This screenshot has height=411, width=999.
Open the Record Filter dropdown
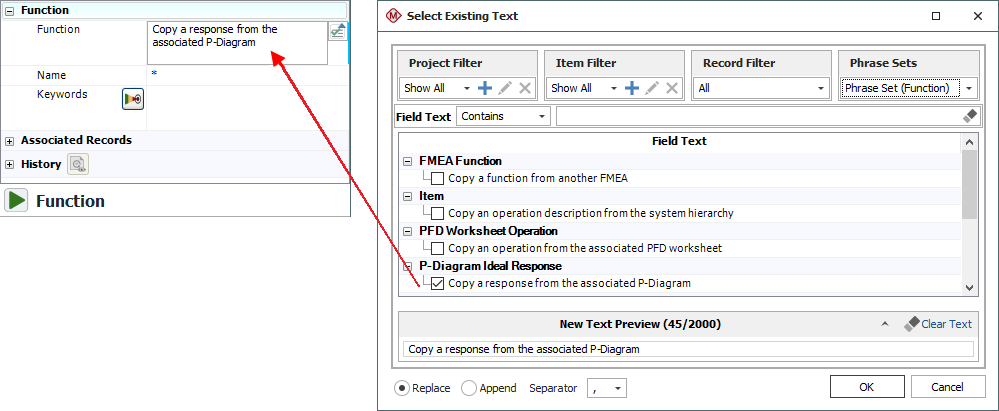pos(821,88)
